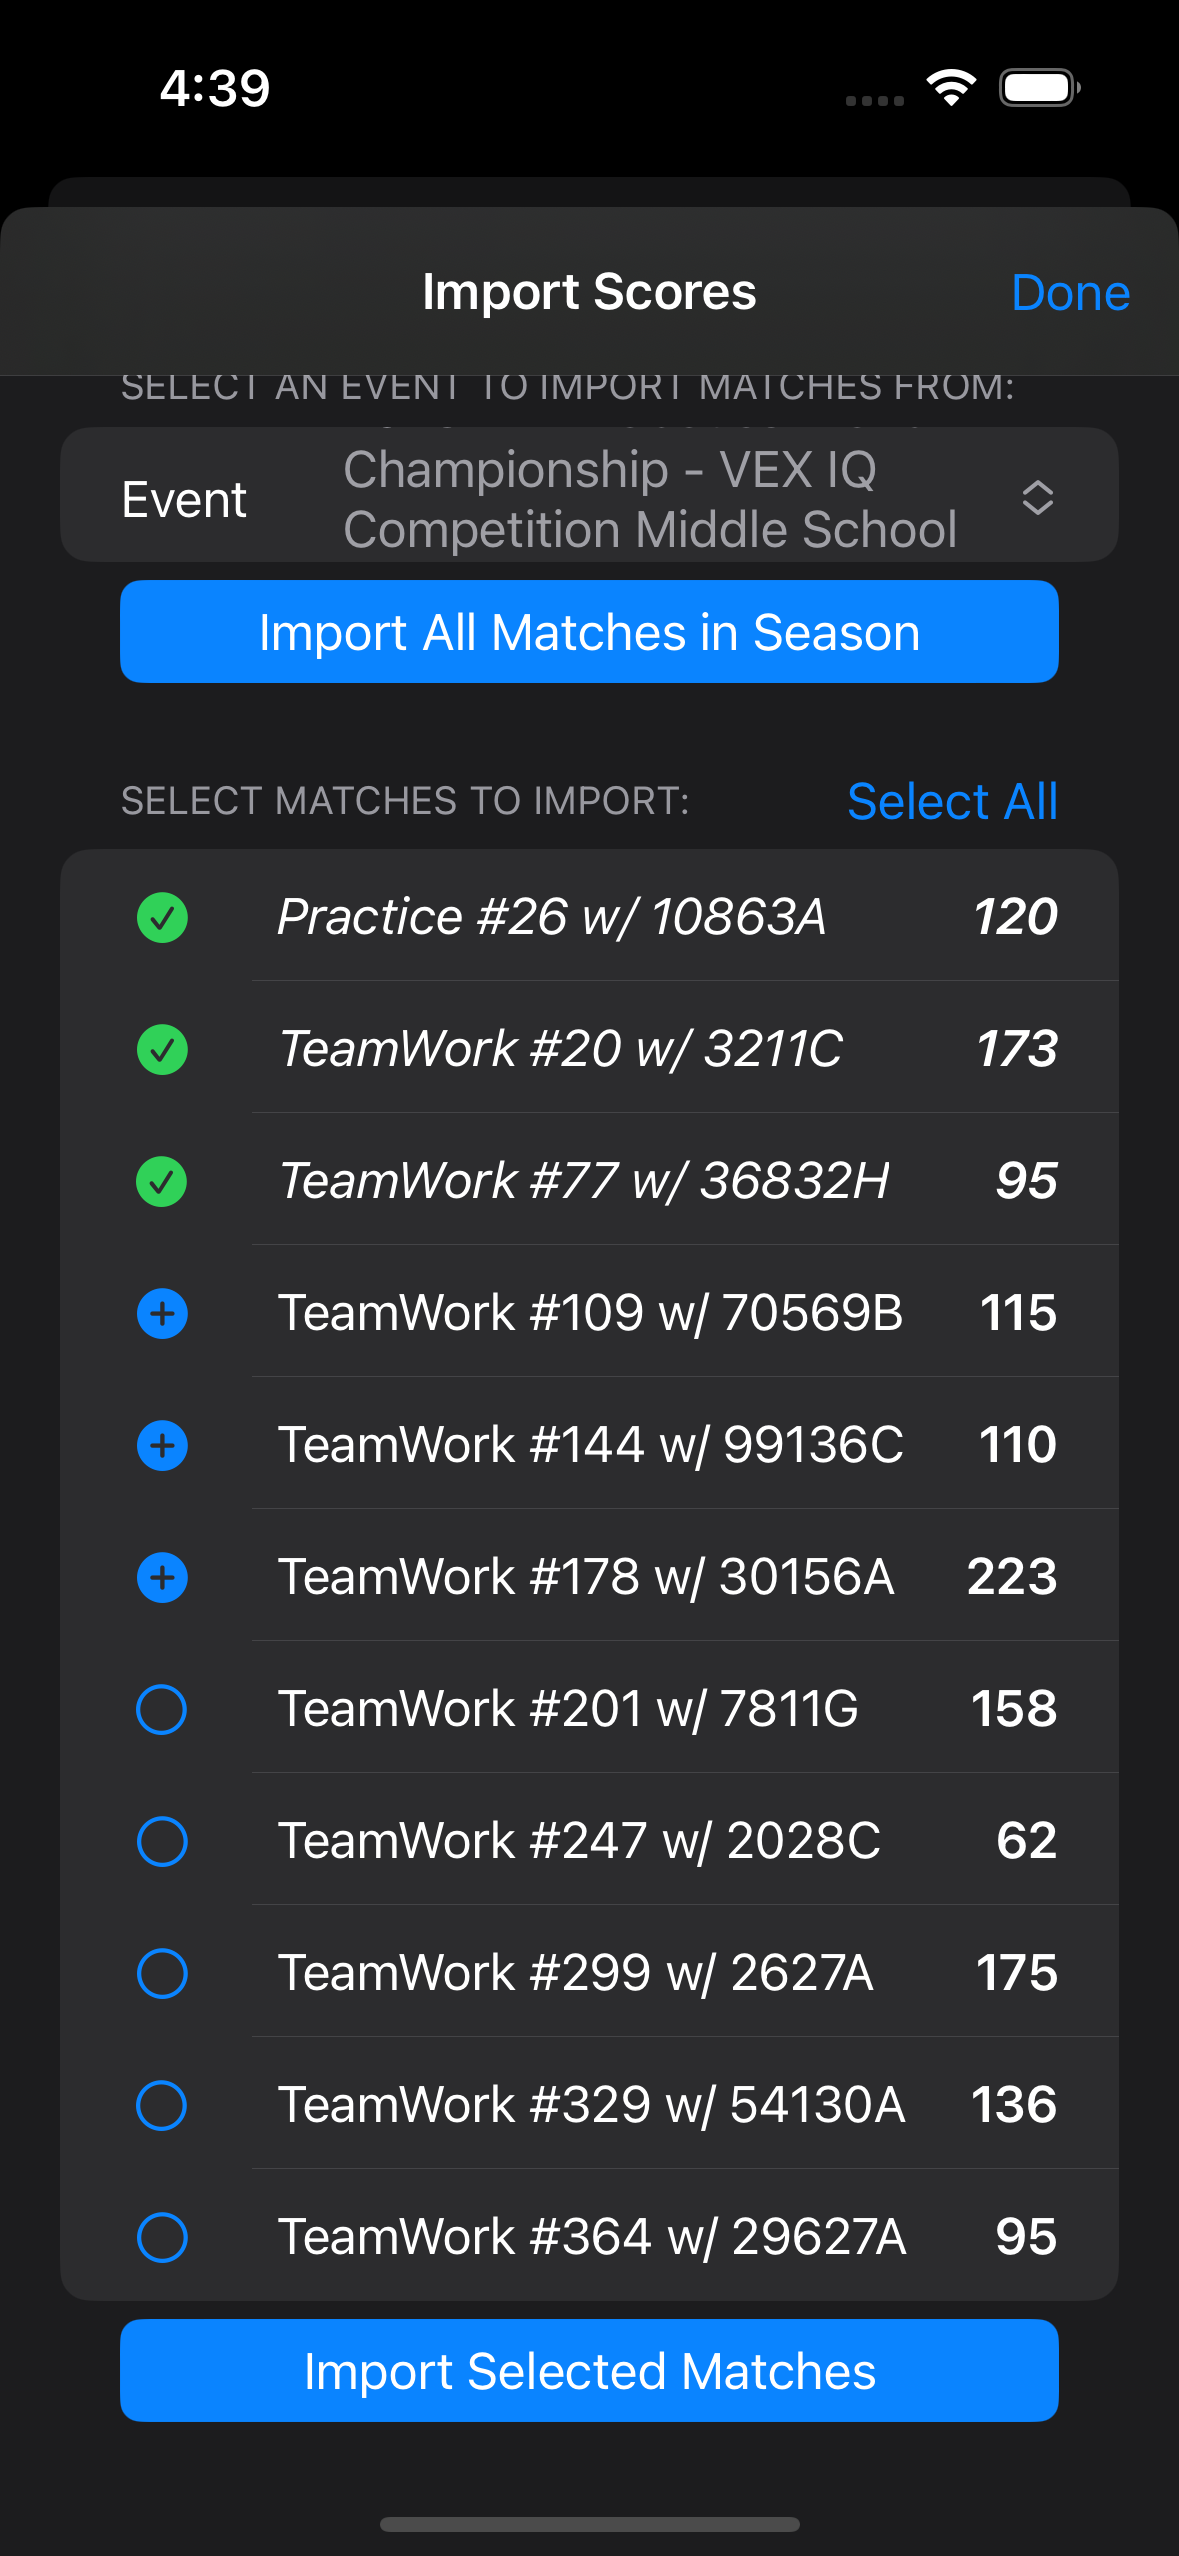
Task: Select the empty circle for TeamWork #201
Action: point(162,1709)
